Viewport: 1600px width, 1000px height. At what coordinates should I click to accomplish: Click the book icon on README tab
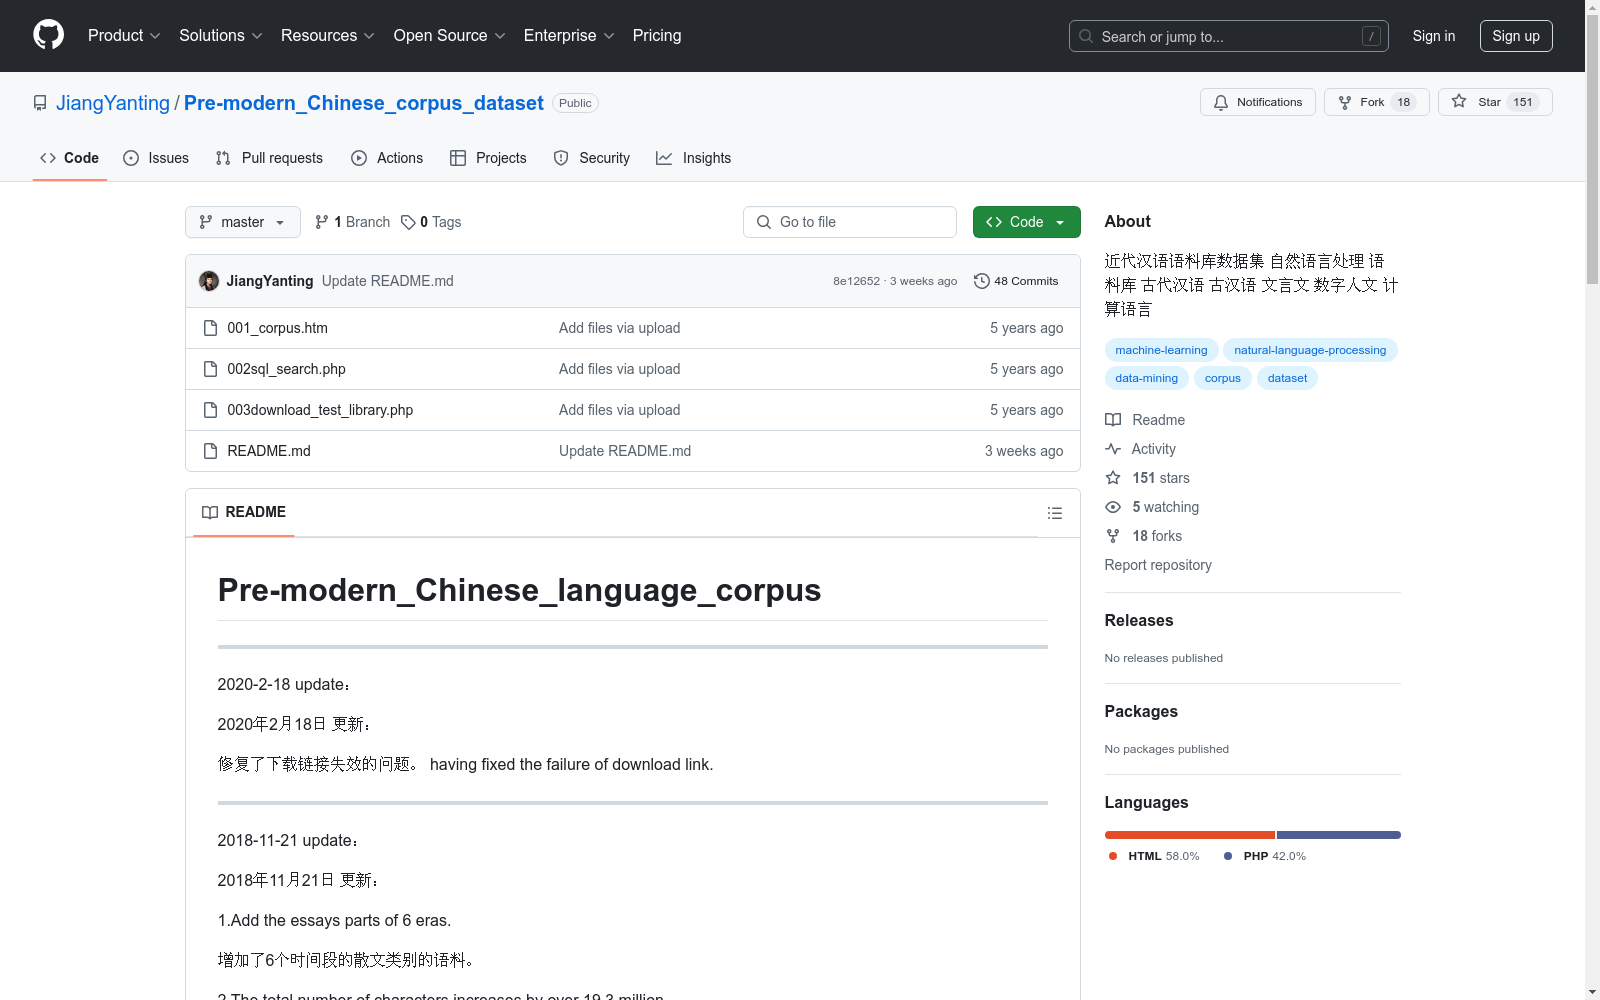[210, 512]
